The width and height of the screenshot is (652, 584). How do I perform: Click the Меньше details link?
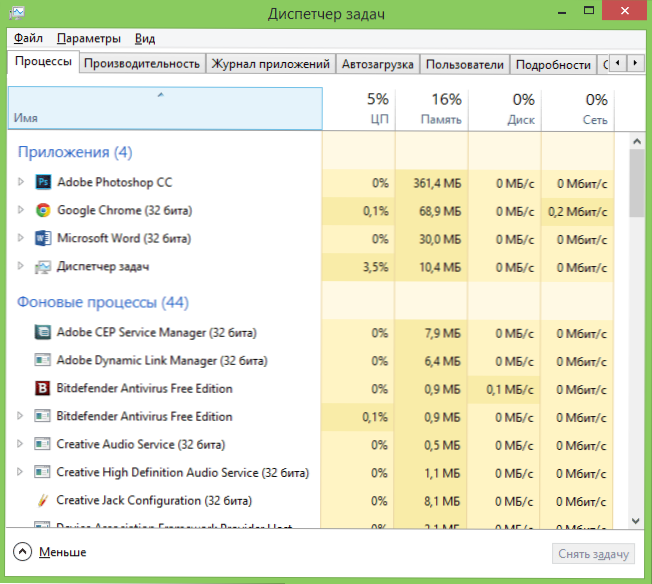62,552
